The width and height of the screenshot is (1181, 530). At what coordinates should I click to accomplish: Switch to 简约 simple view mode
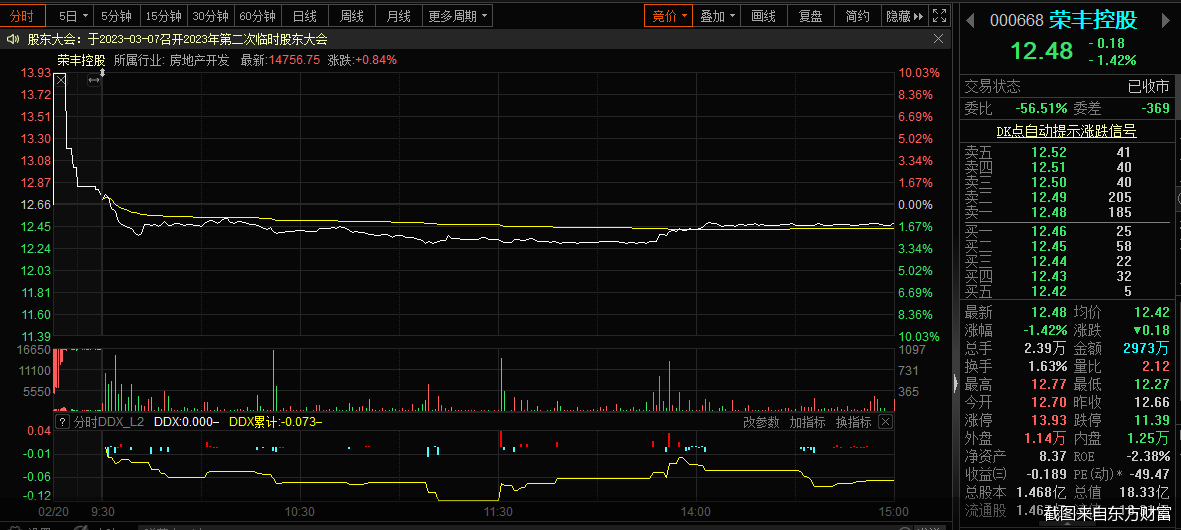click(x=857, y=16)
